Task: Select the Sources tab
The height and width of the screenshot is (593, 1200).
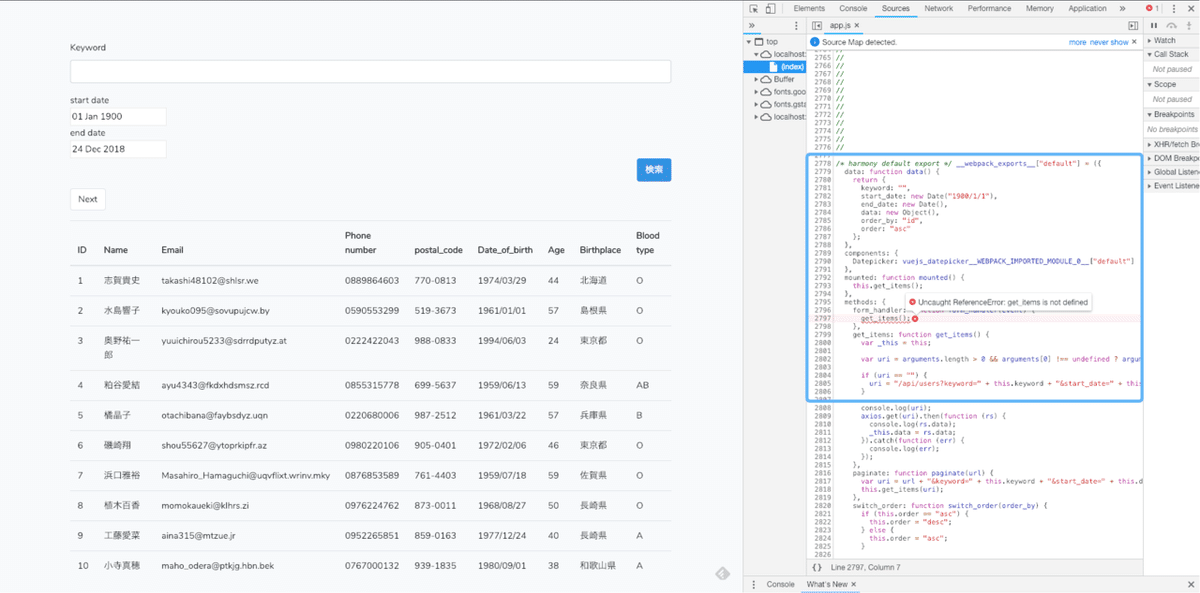Action: (x=896, y=8)
